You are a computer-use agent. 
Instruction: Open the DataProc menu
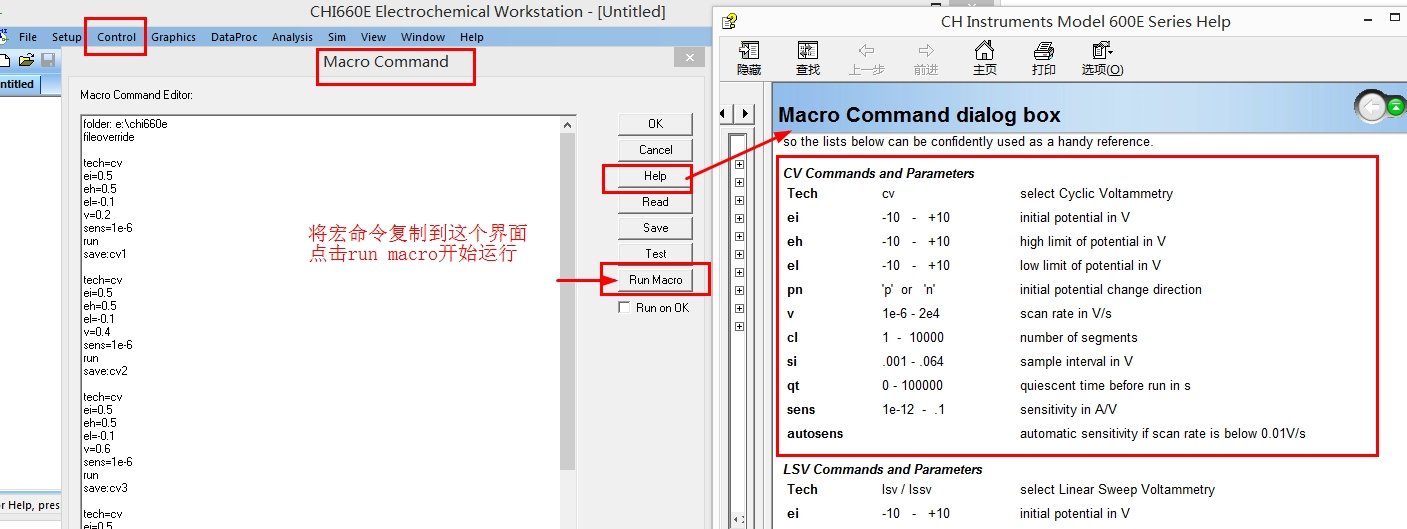click(x=234, y=37)
